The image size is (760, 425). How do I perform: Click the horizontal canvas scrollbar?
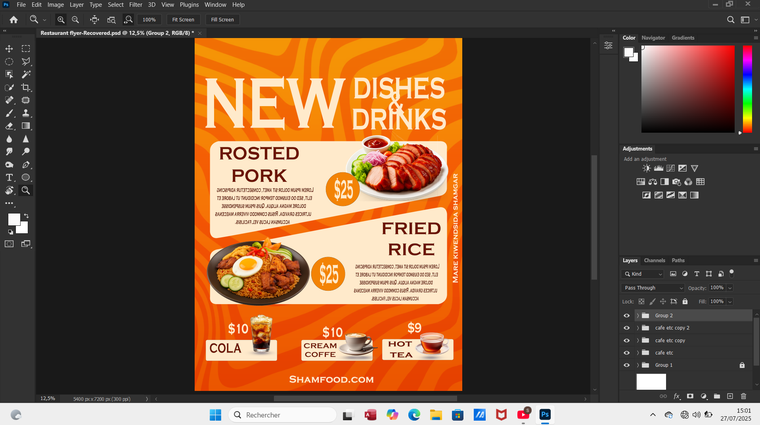pos(365,399)
